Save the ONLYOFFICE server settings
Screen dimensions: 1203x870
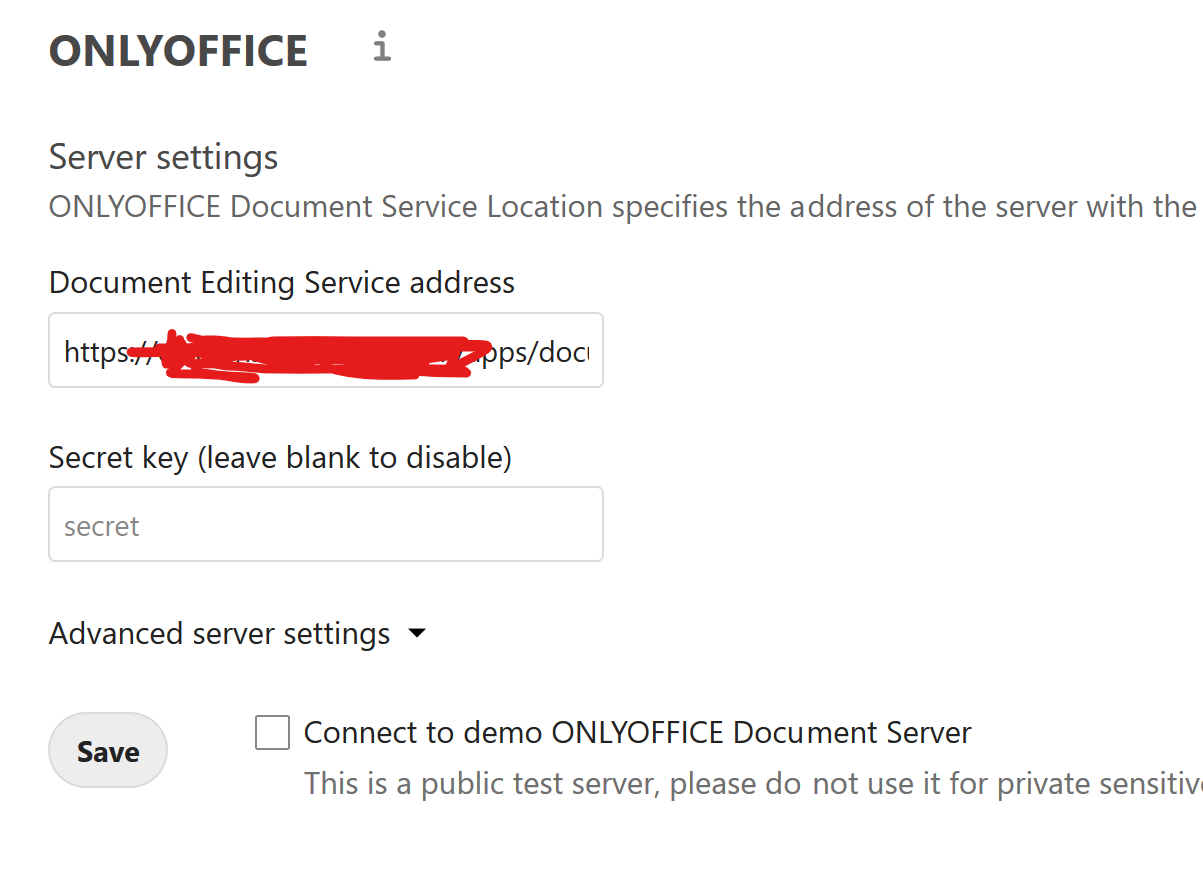click(108, 751)
